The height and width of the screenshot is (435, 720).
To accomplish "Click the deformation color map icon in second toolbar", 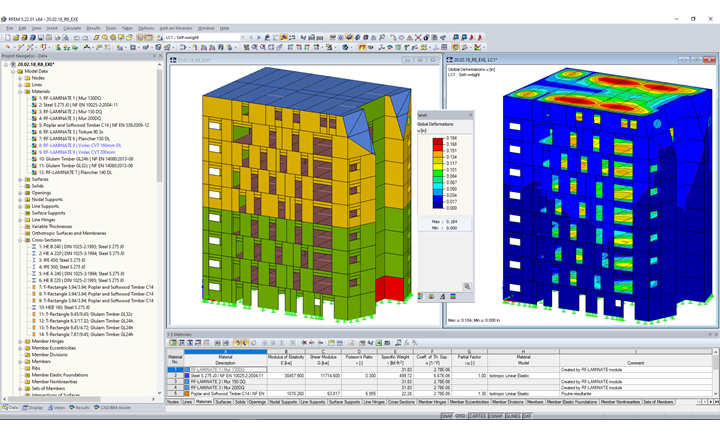I will coord(390,47).
